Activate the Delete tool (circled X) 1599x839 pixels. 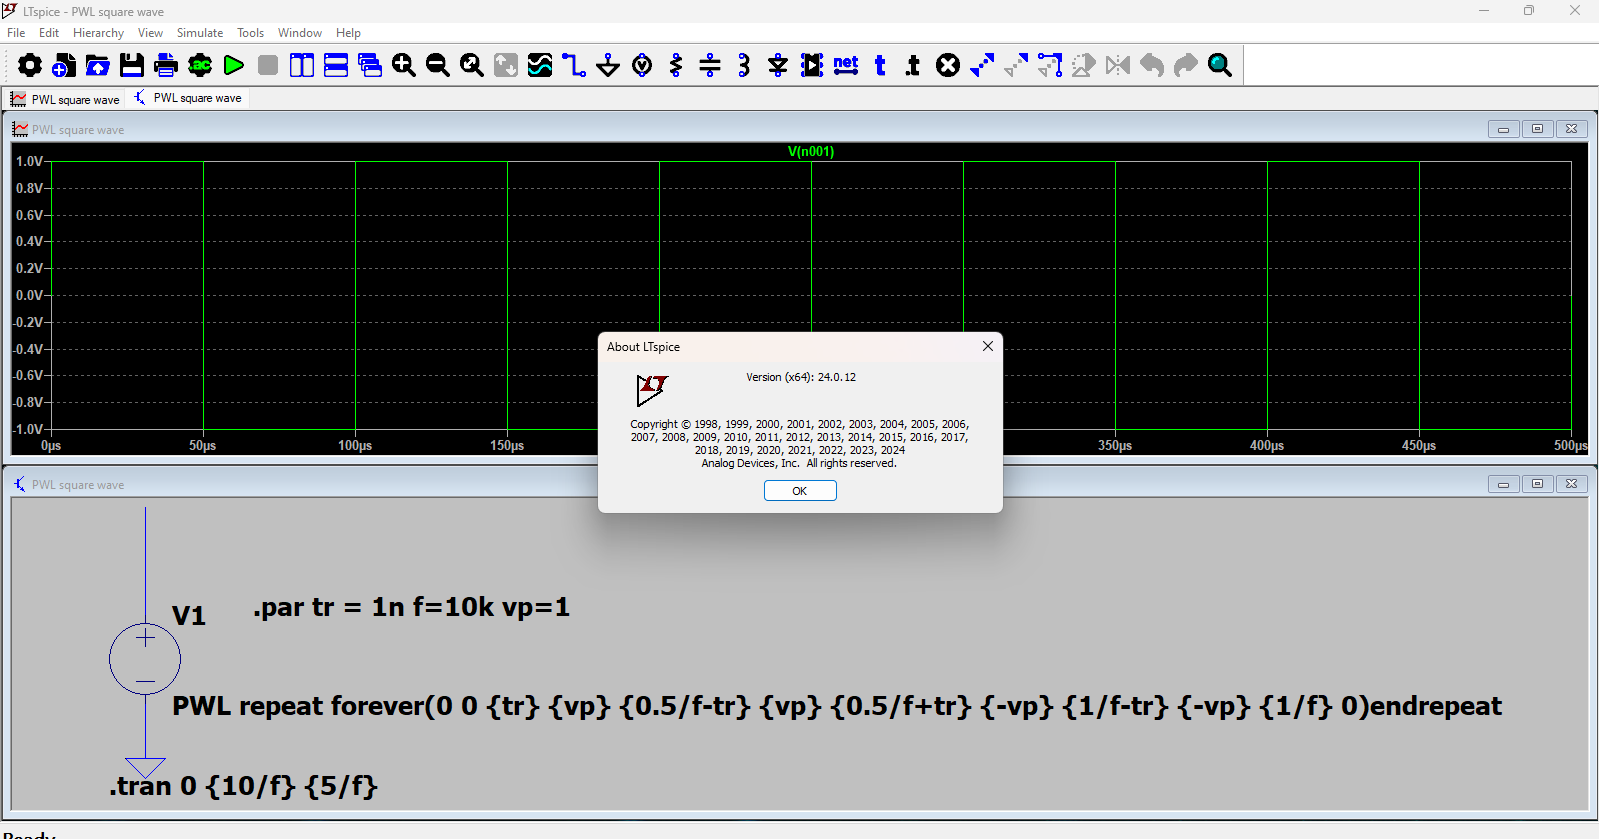(948, 65)
